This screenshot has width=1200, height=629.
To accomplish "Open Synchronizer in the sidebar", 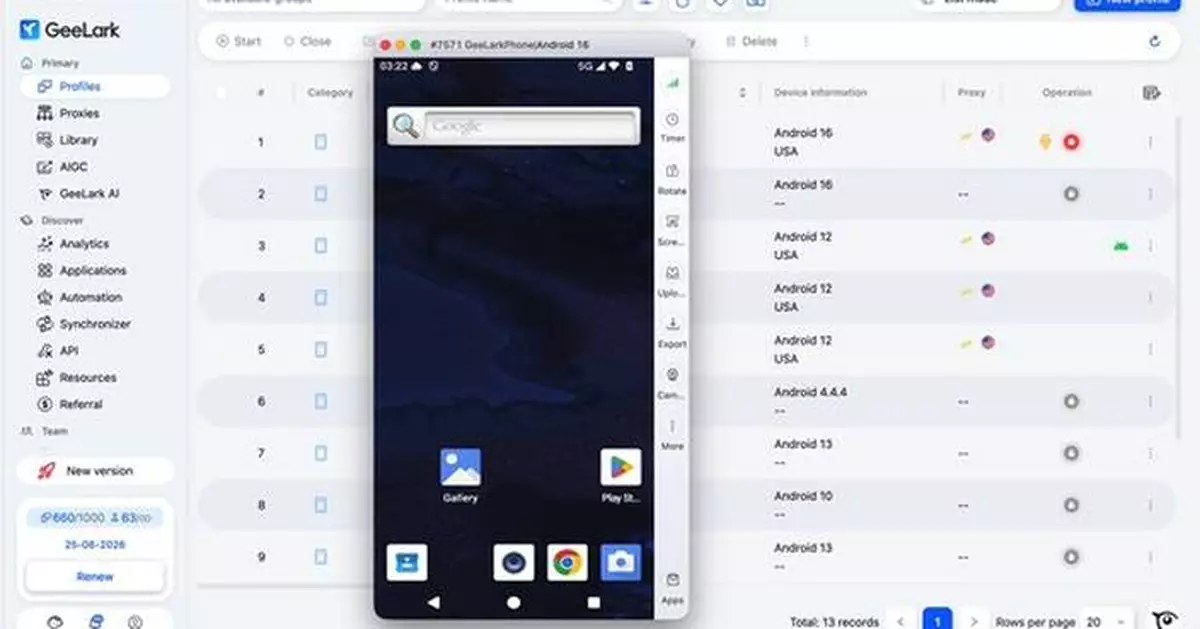I will 95,324.
